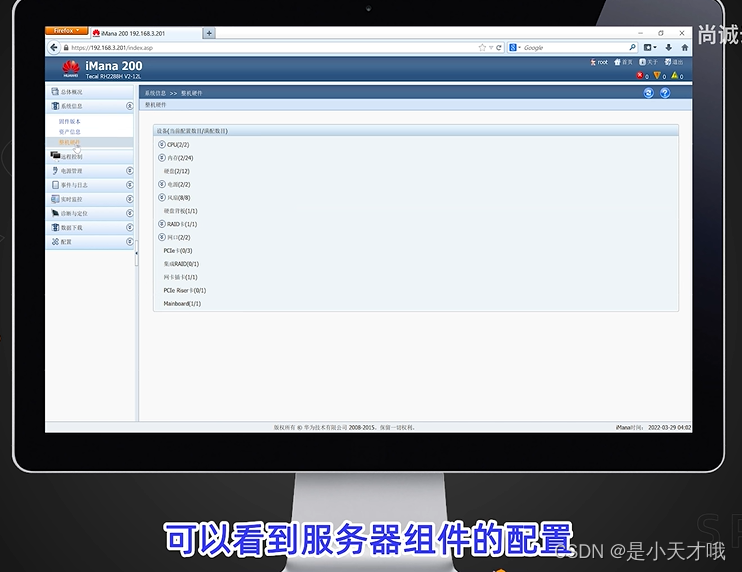This screenshot has height=572, width=742.
Task: Click the blue refresh icon in content header
Action: (648, 93)
